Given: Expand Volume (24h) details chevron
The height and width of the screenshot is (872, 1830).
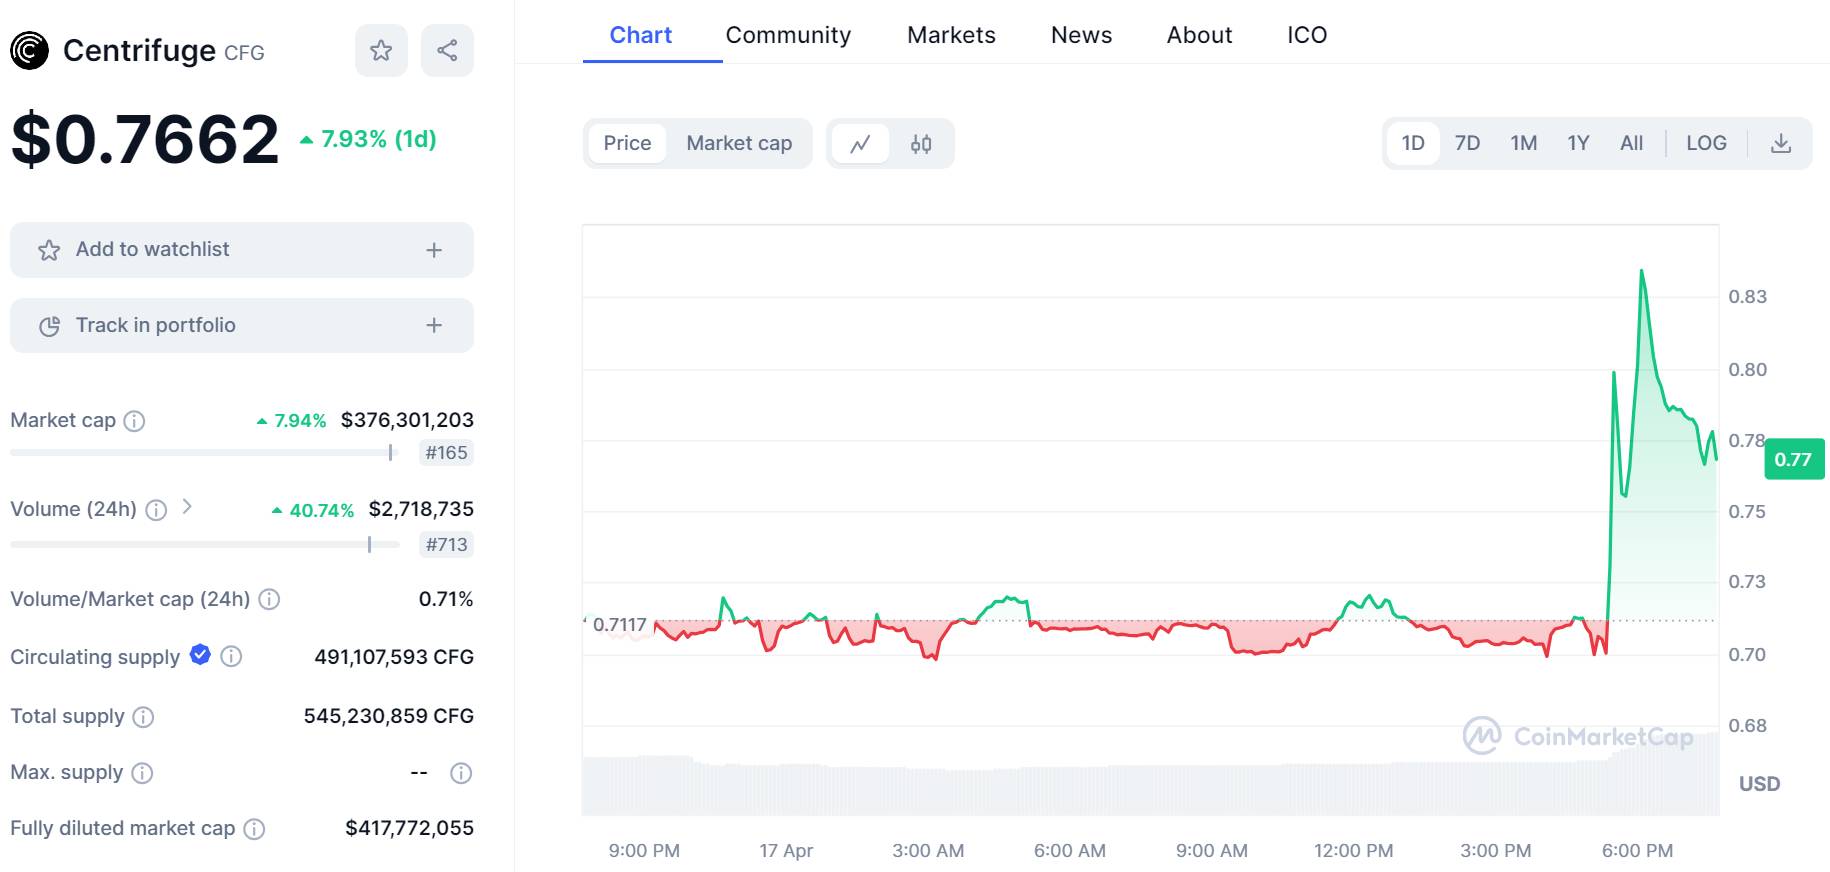Looking at the screenshot, I should click(x=187, y=507).
